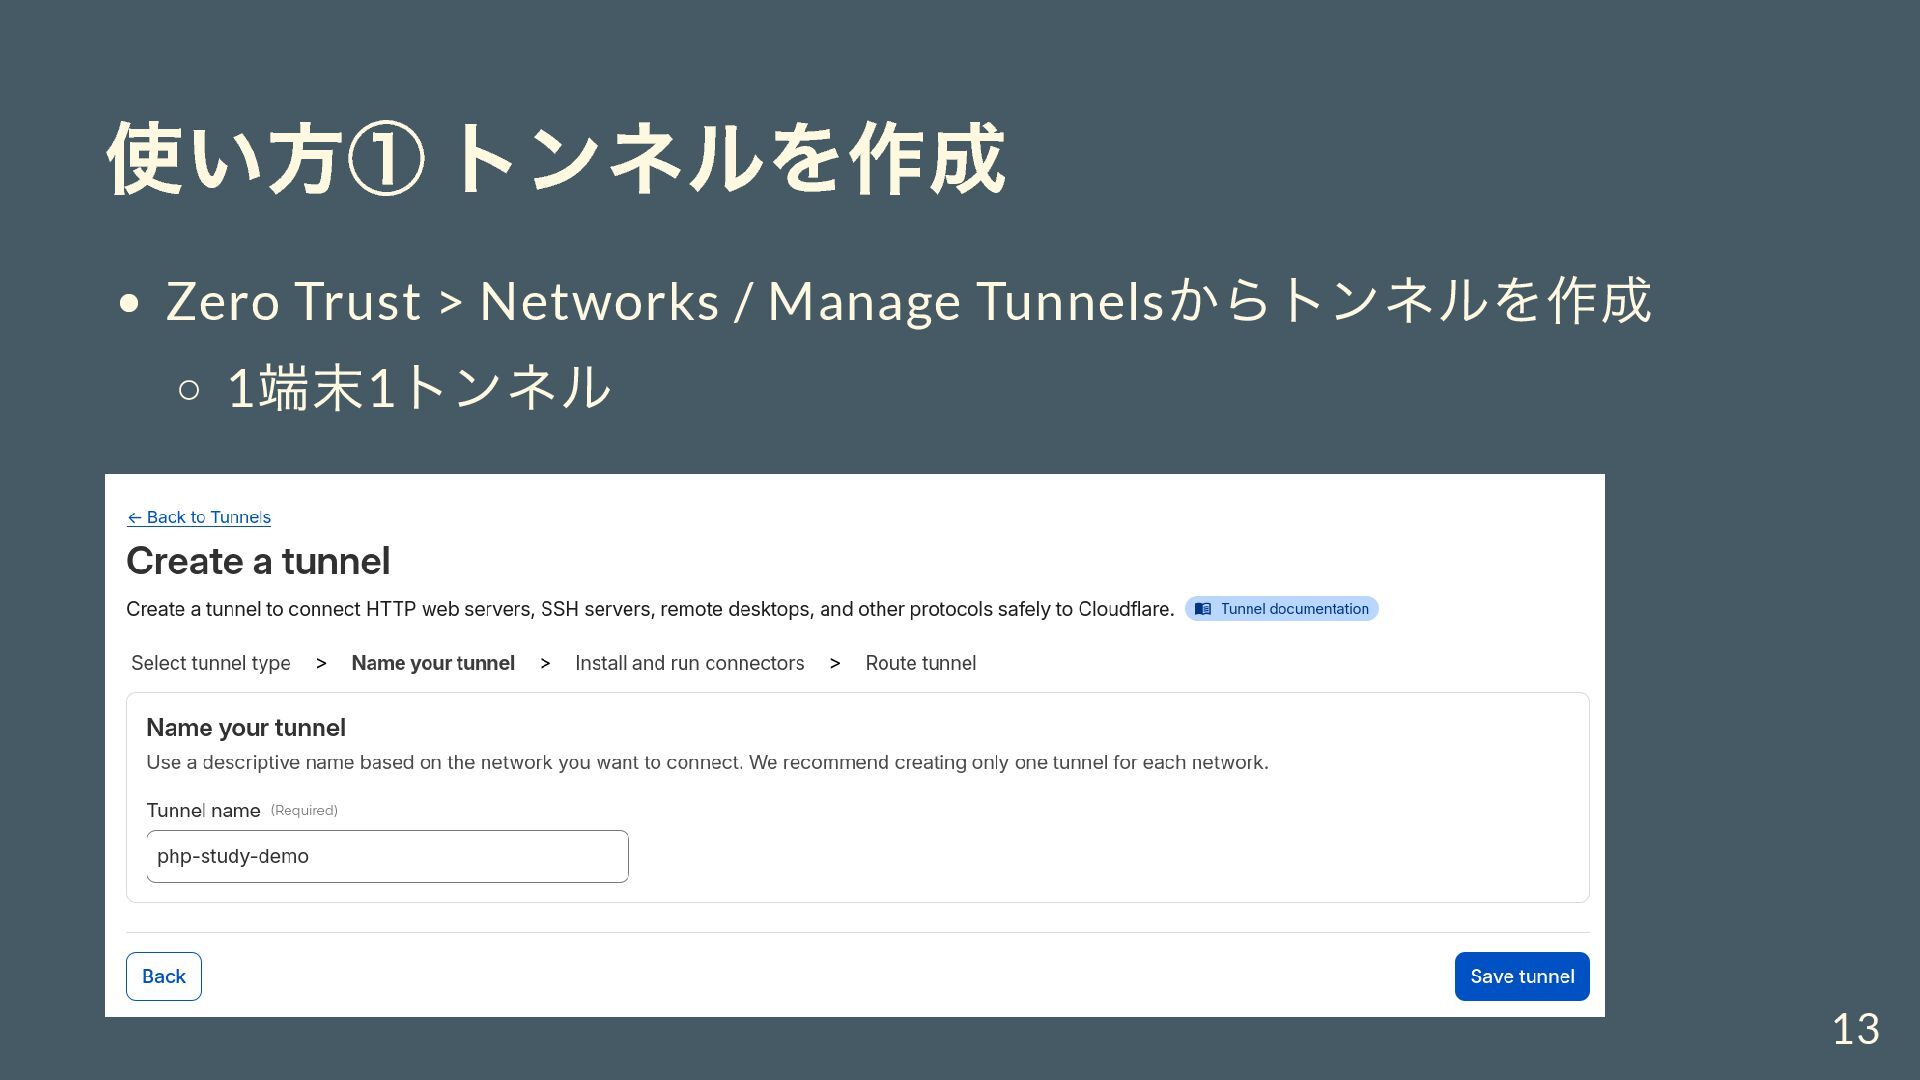
Task: Click the Name your tunnel section heading
Action: 246,728
